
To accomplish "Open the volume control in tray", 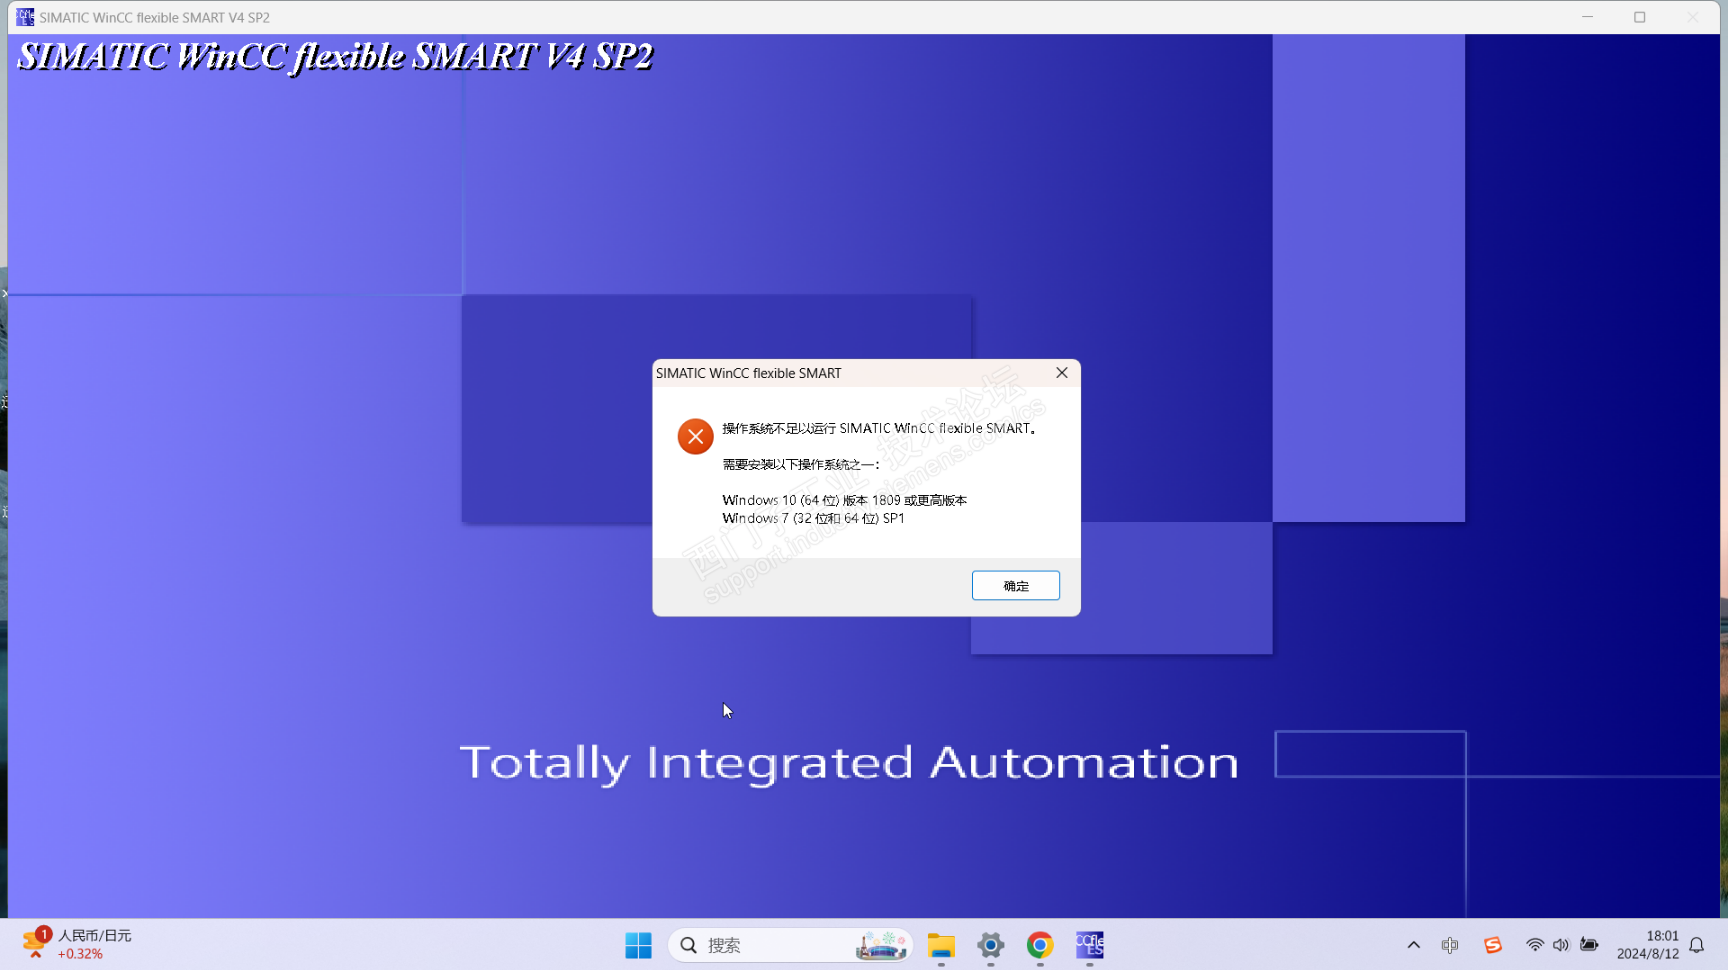I will [1561, 945].
